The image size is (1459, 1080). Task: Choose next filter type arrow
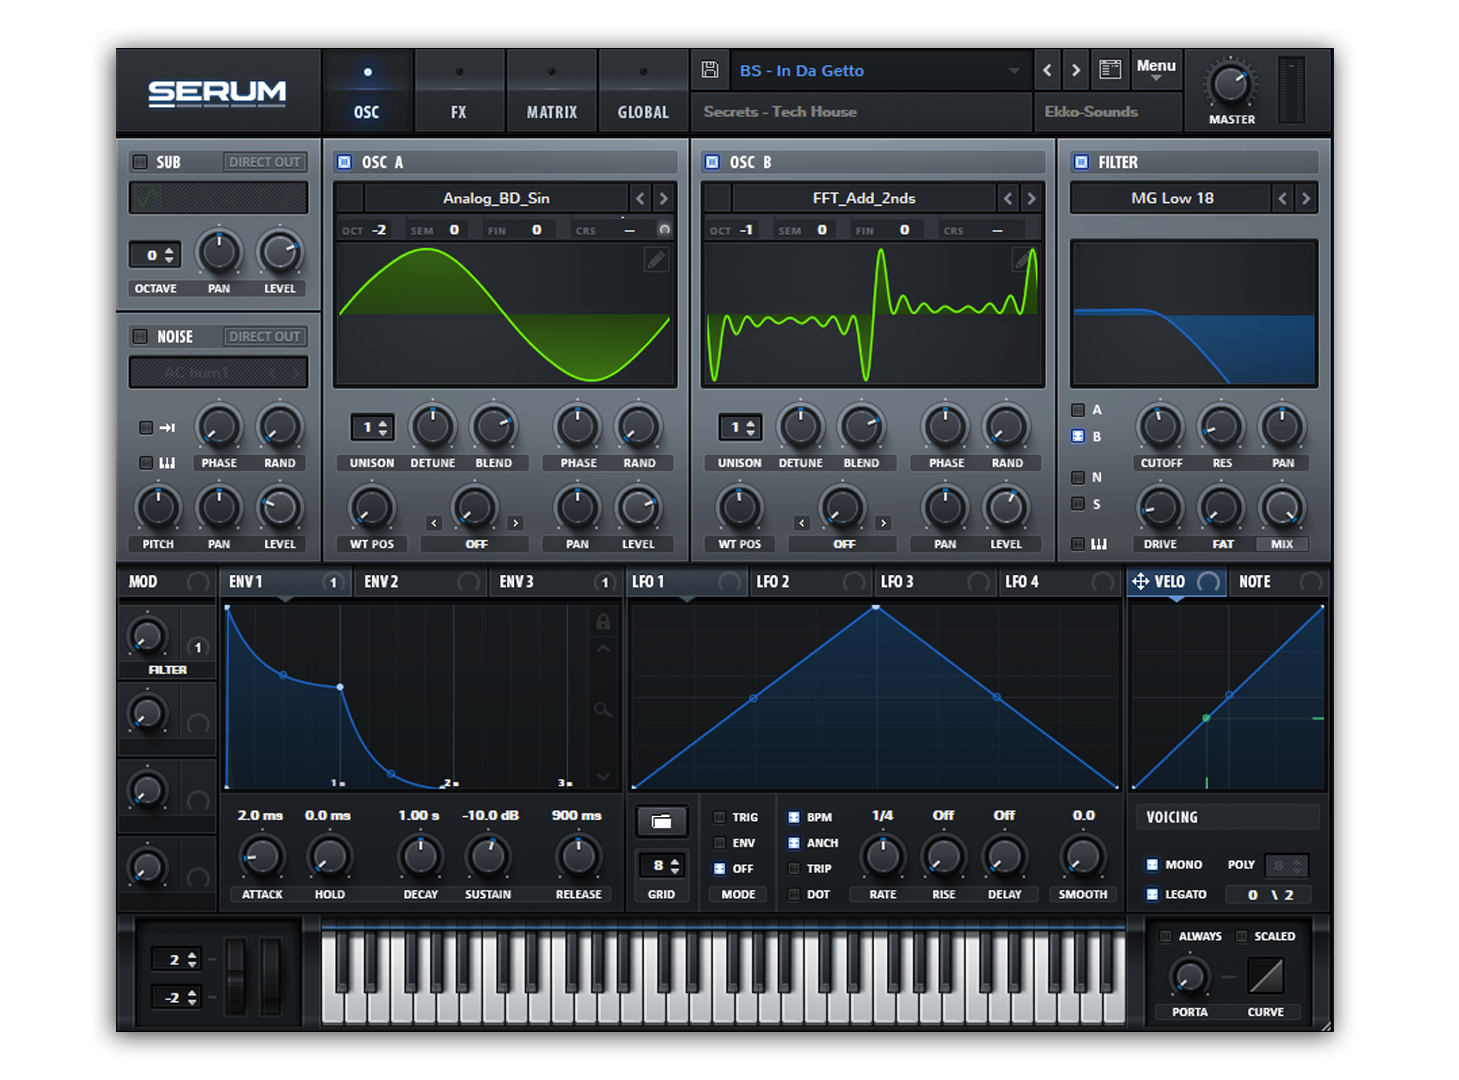pos(1305,198)
